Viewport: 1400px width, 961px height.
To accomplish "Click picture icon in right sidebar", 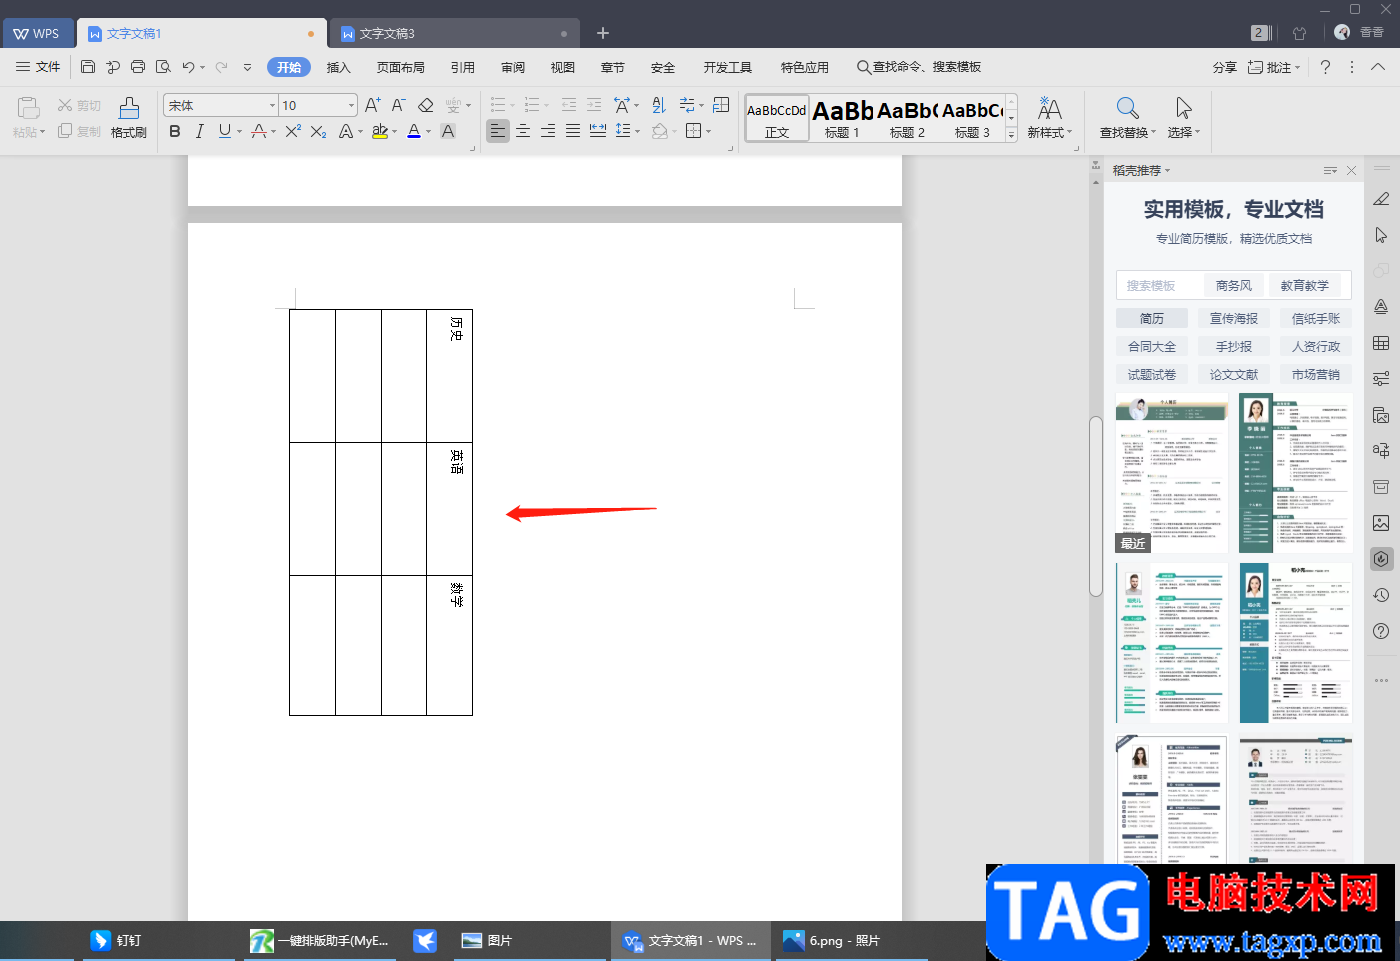I will pyautogui.click(x=1381, y=523).
